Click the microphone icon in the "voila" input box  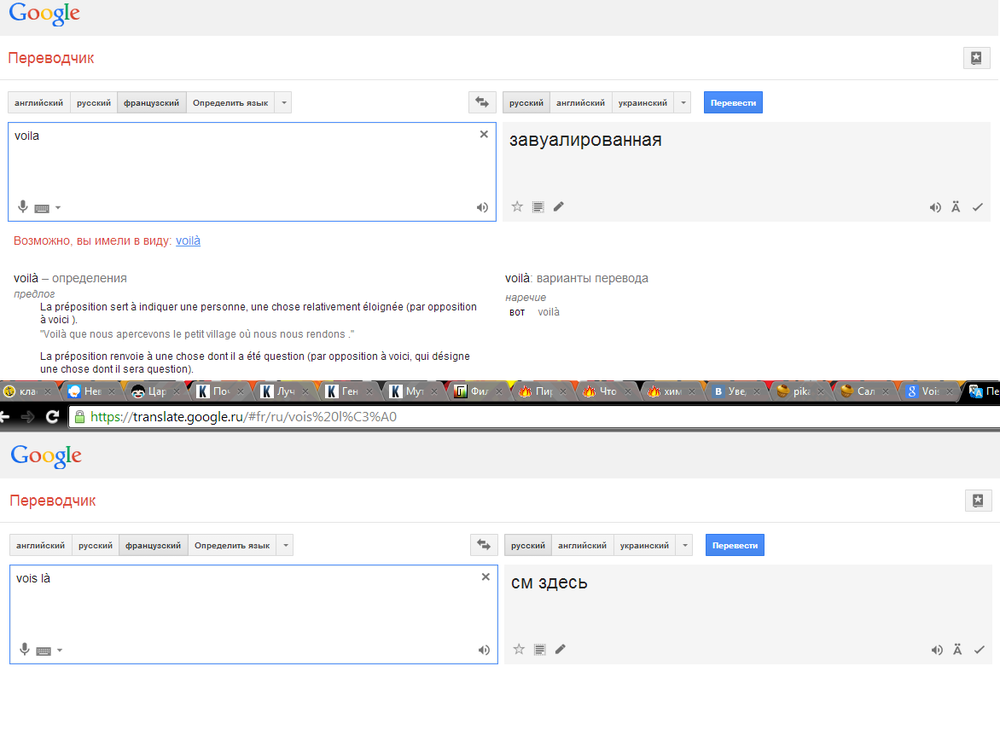coord(23,207)
